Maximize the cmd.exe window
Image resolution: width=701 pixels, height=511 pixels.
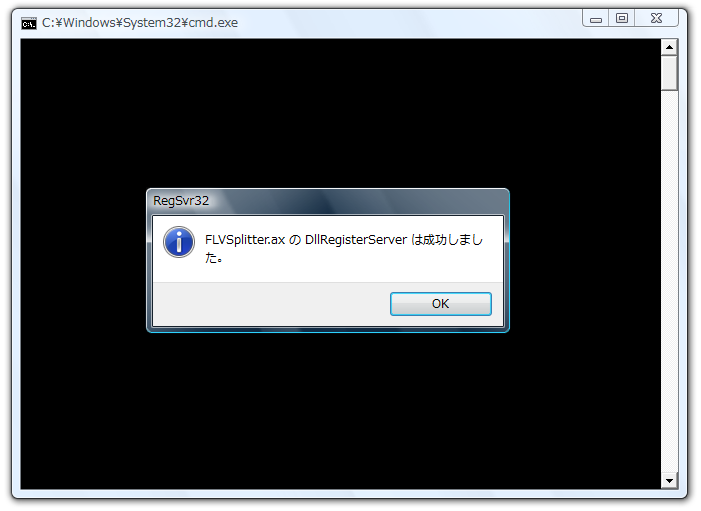coord(621,18)
